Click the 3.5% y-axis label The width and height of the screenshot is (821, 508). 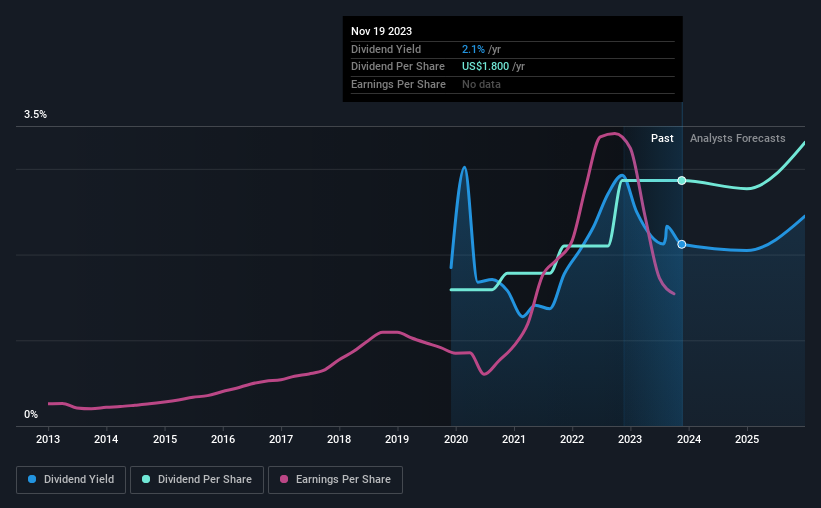[35, 114]
